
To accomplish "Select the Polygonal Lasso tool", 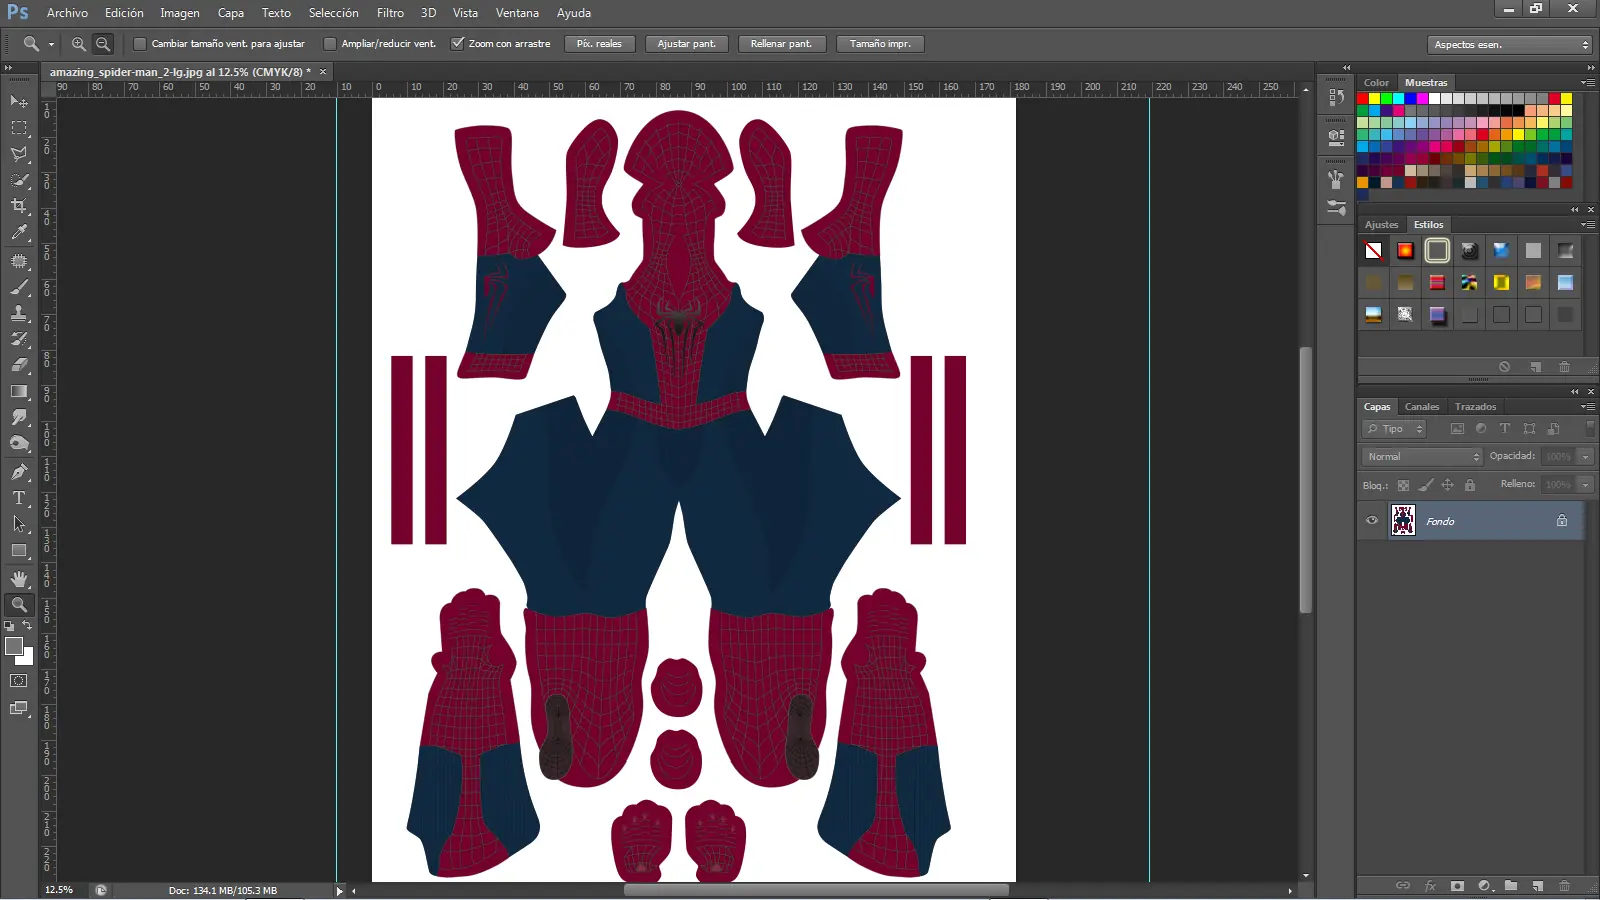I will (19, 154).
